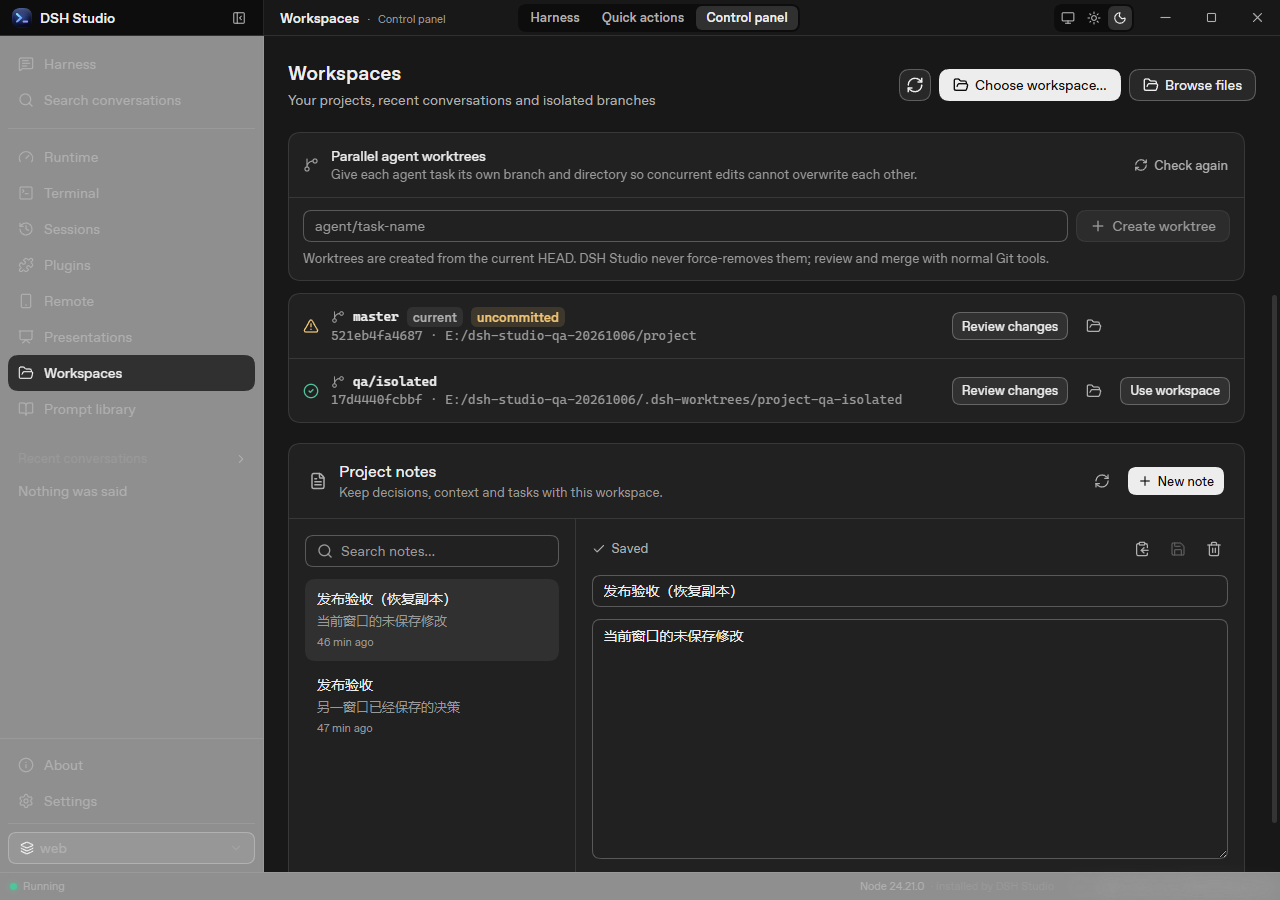Open Workspaces in the sidebar
Image resolution: width=1280 pixels, height=900 pixels.
(x=131, y=373)
